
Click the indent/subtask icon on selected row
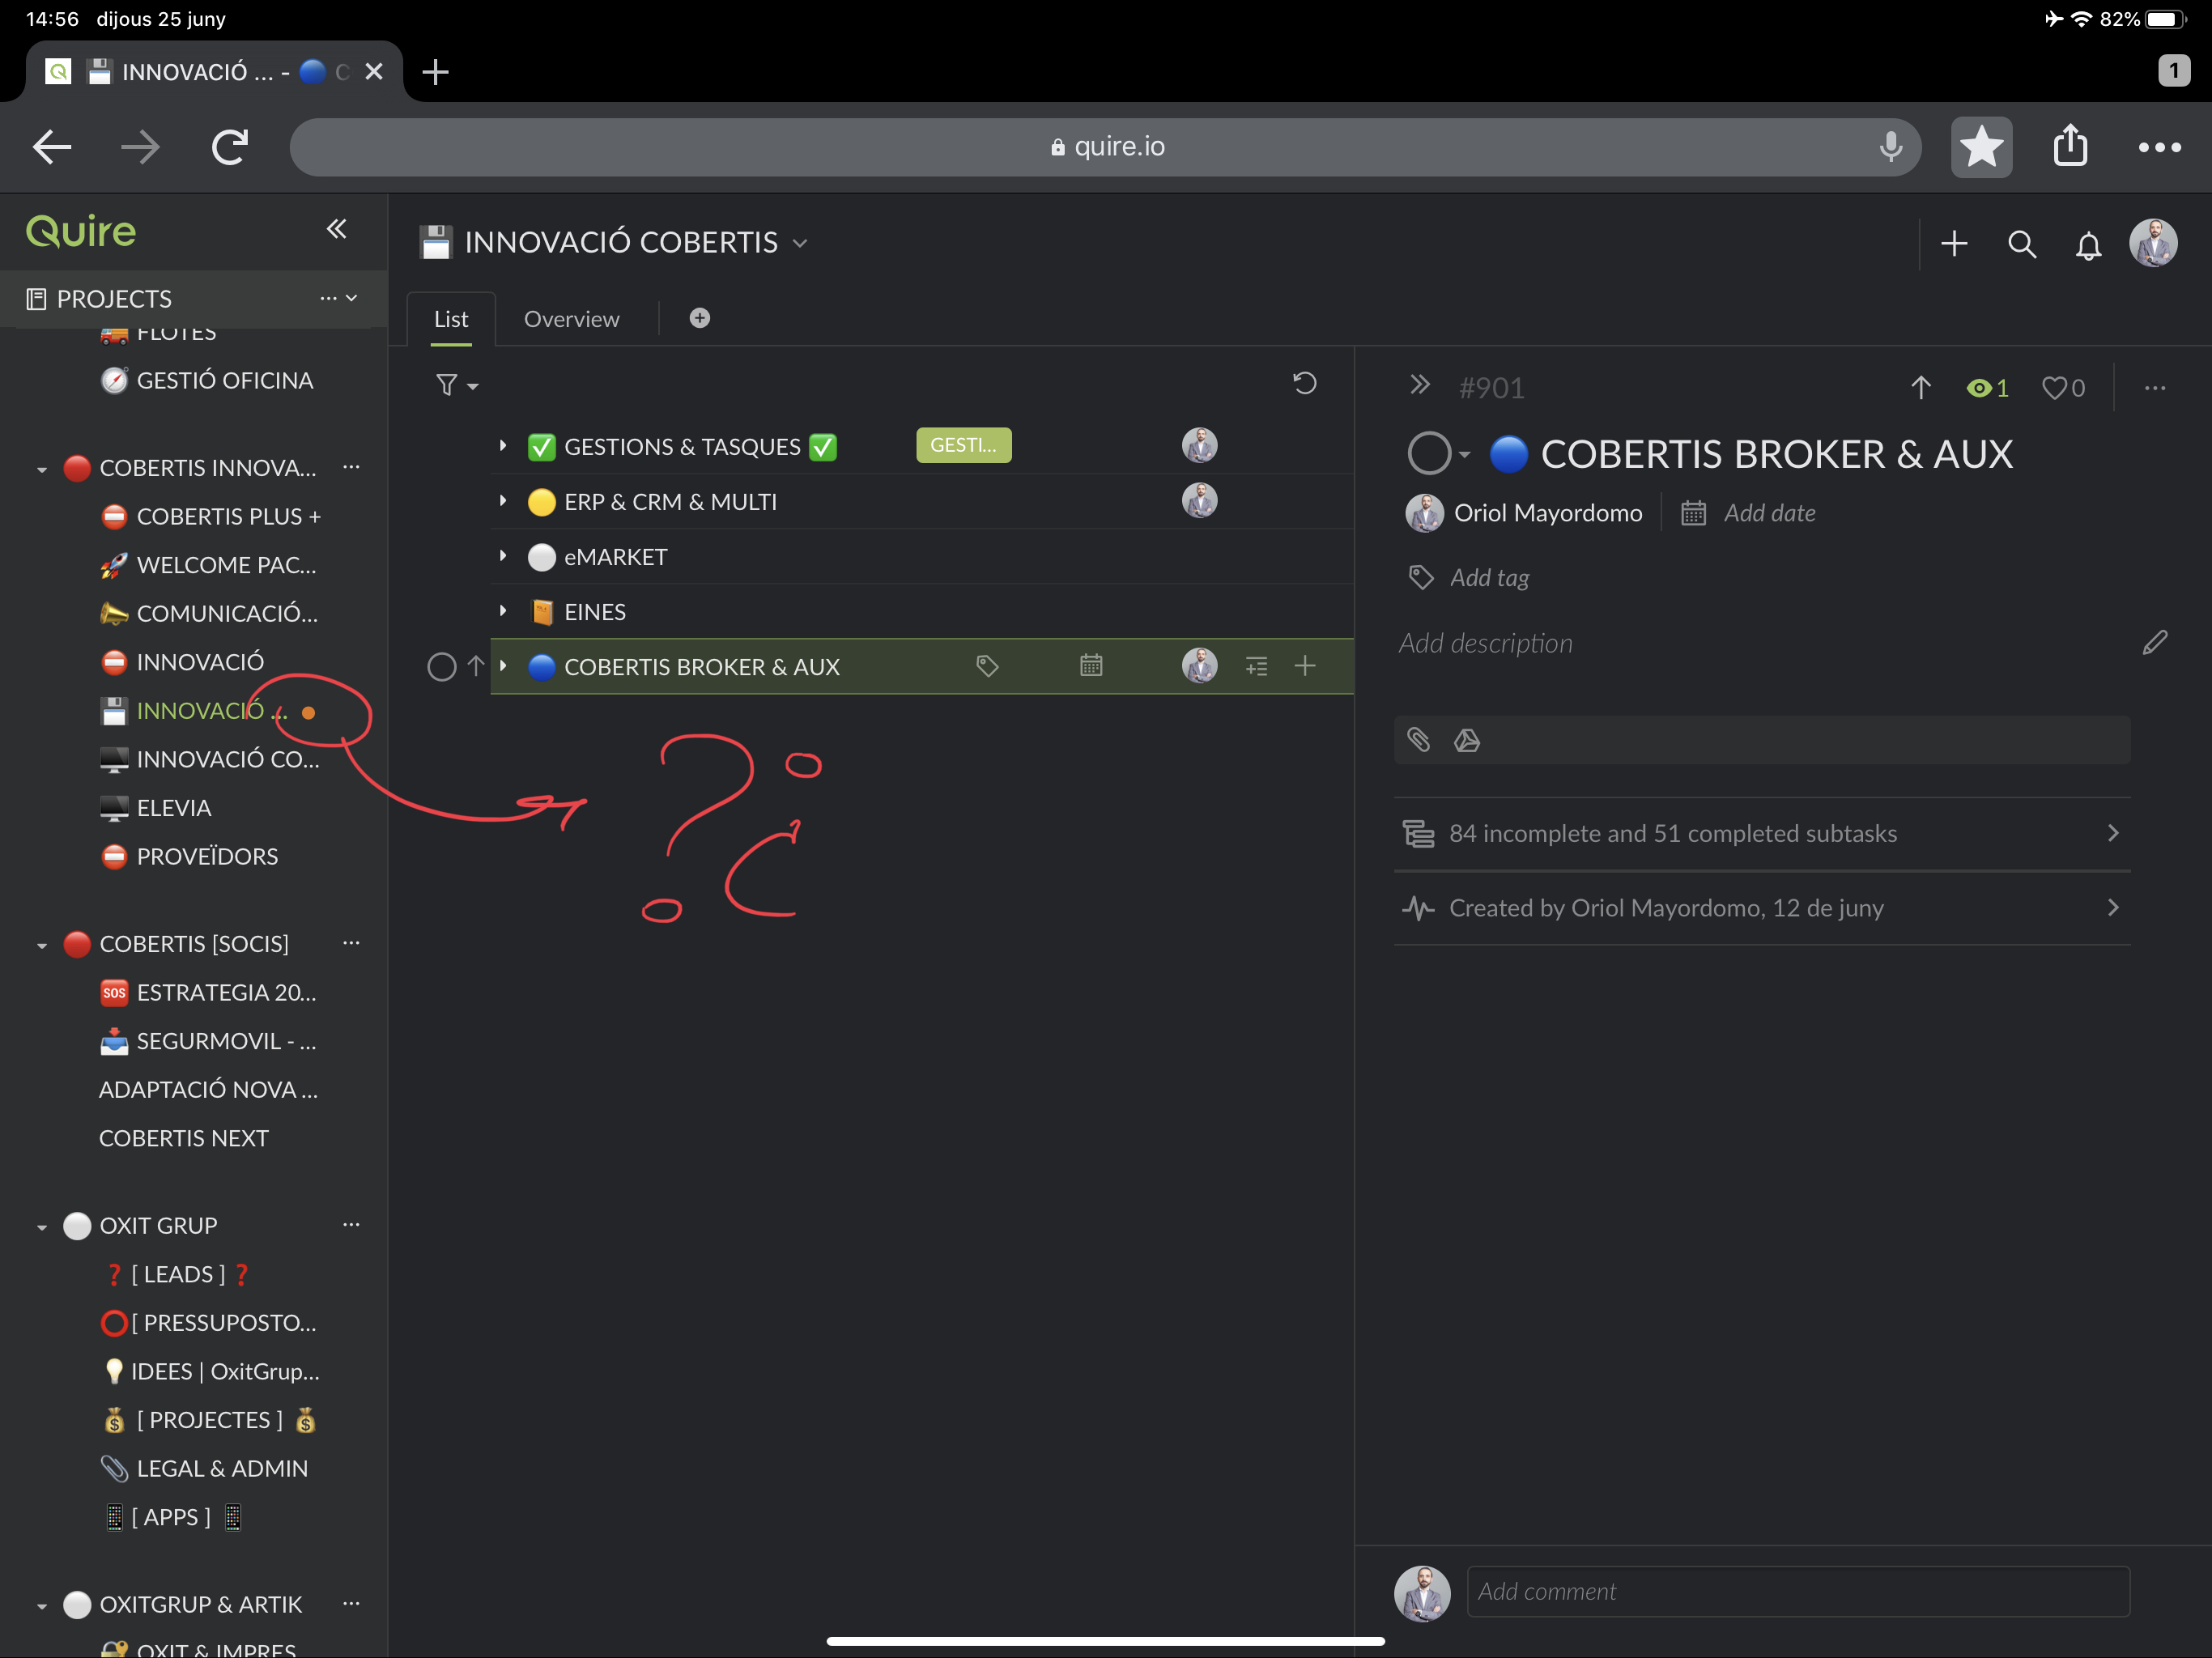1257,666
